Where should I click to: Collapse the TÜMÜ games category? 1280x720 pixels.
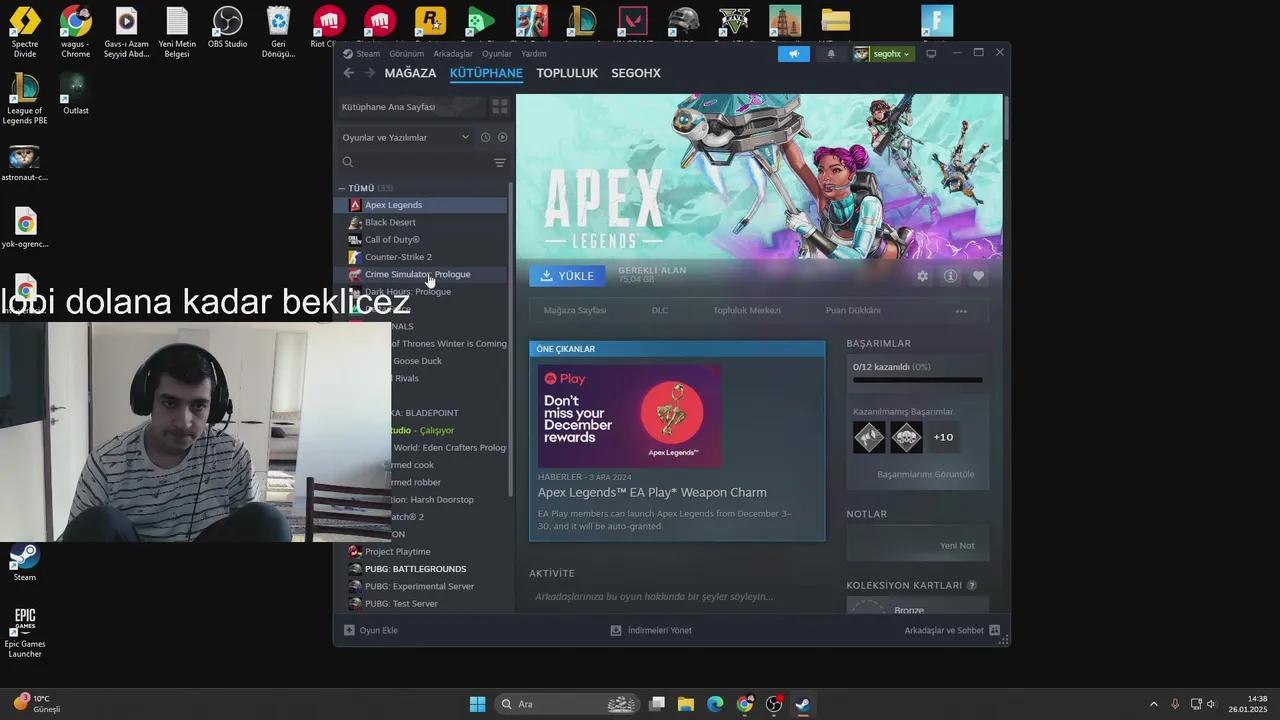[x=342, y=188]
